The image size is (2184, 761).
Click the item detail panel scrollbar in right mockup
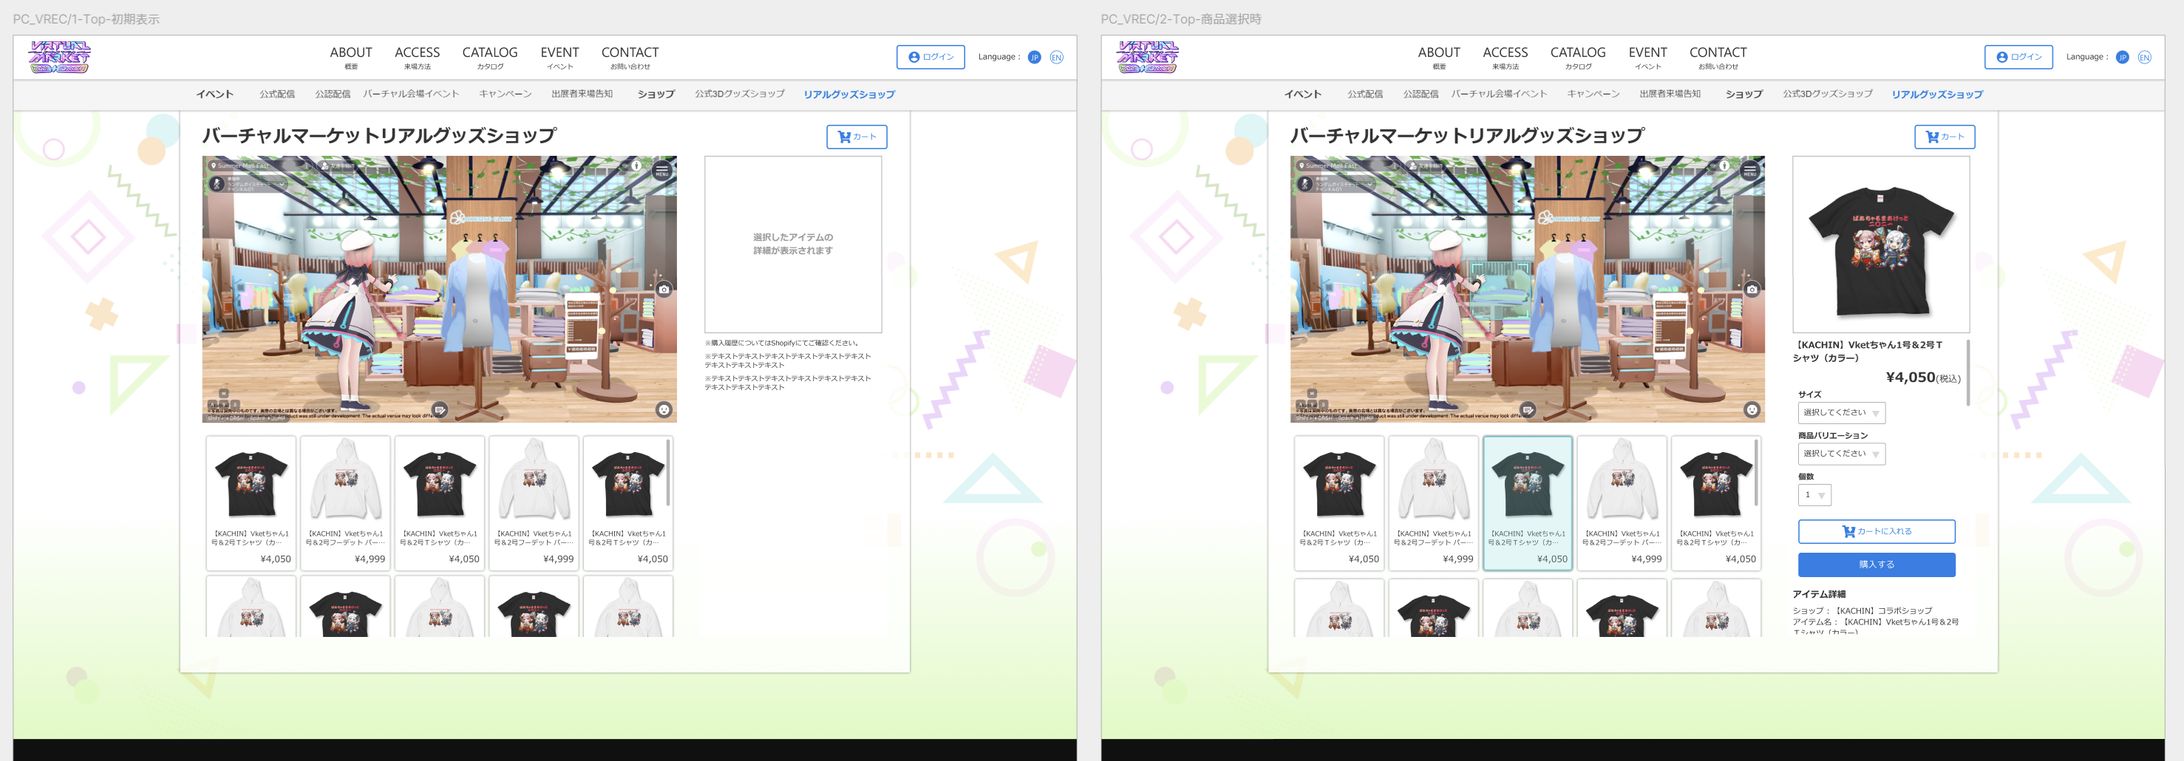click(x=1968, y=372)
